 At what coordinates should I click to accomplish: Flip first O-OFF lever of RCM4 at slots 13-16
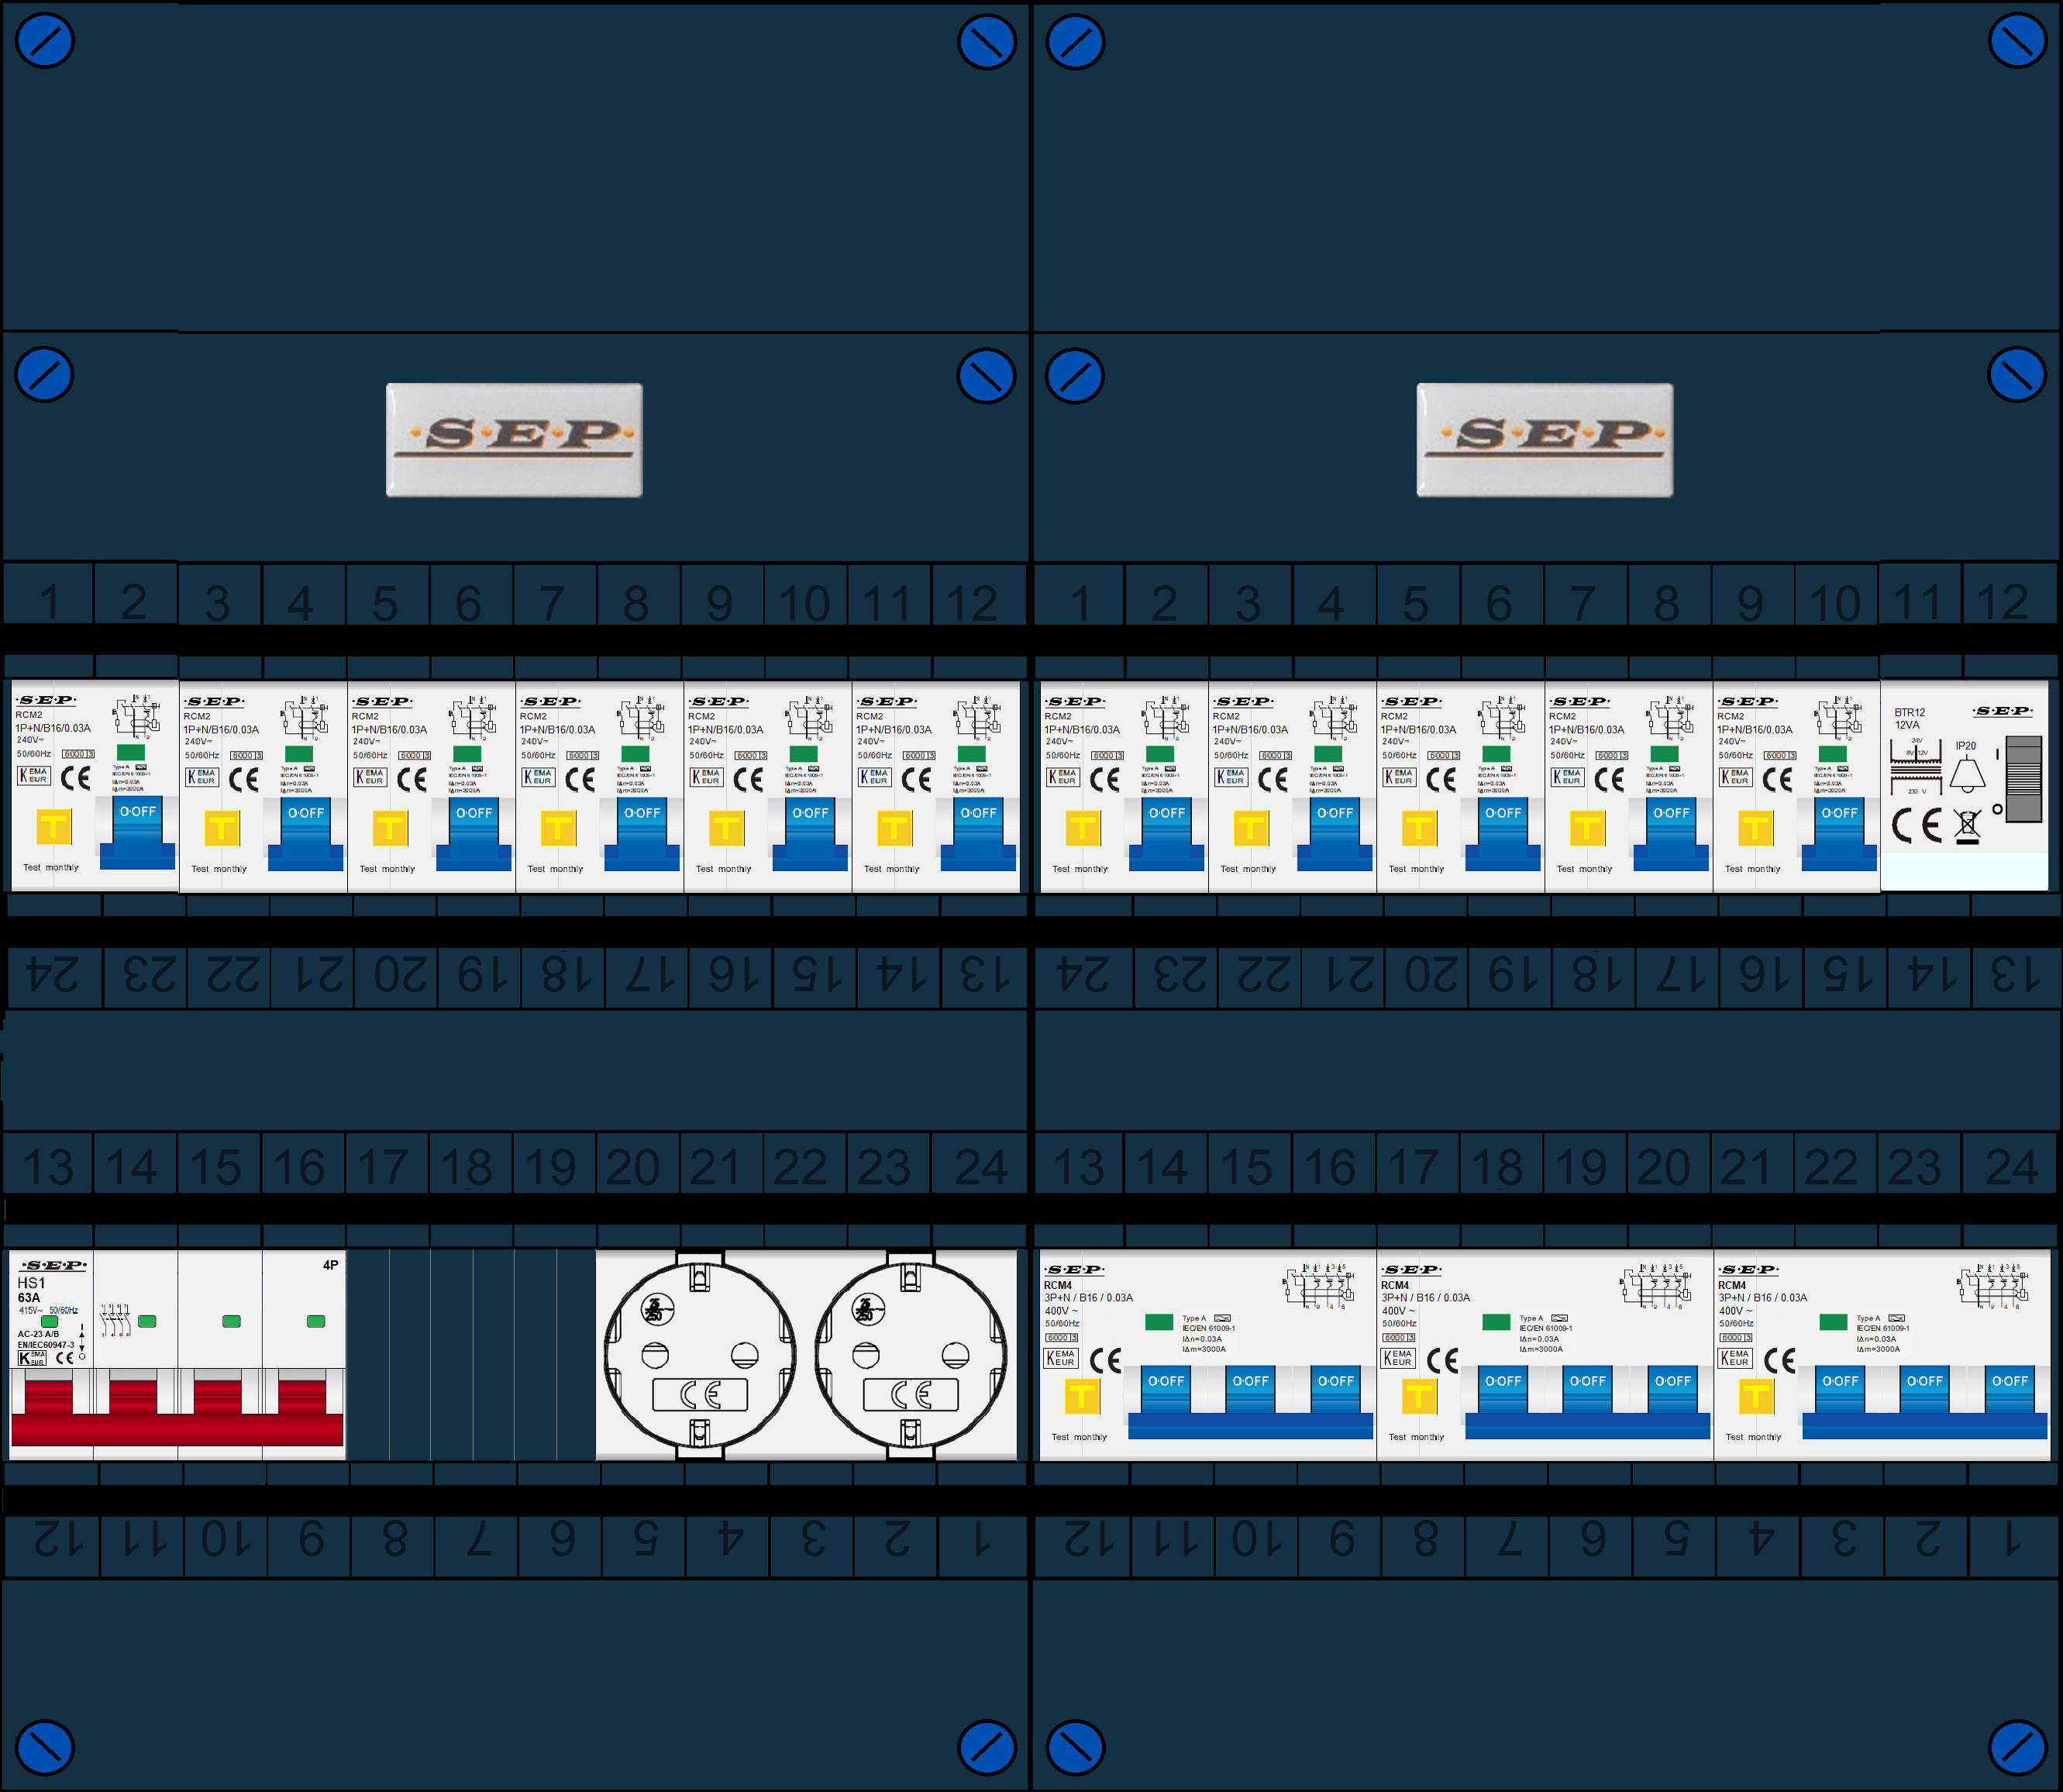(x=1165, y=1389)
